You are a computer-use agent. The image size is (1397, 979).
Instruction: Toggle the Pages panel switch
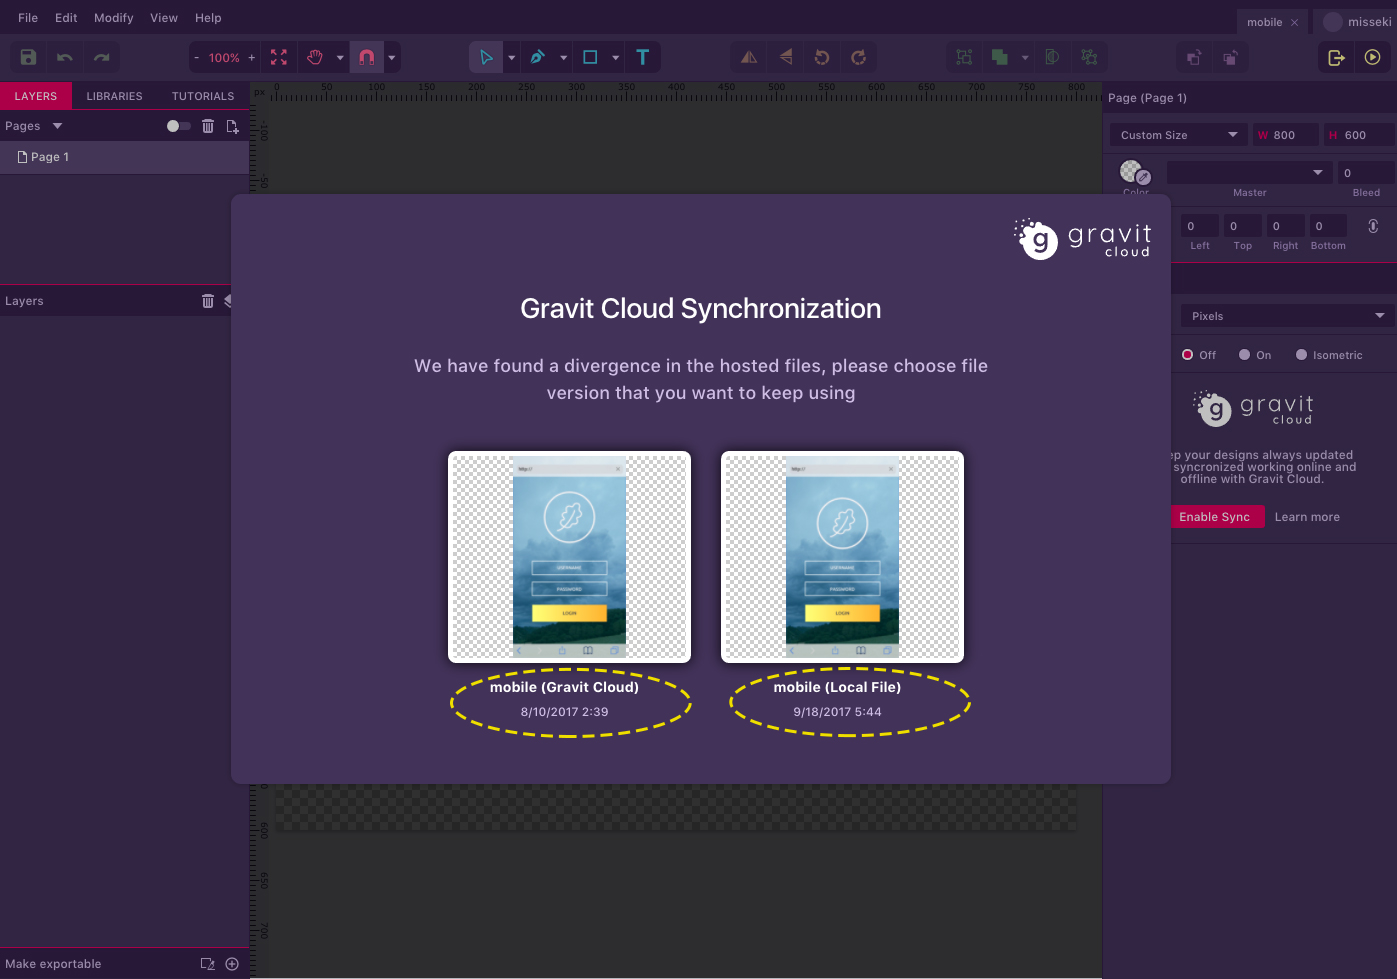click(x=178, y=126)
